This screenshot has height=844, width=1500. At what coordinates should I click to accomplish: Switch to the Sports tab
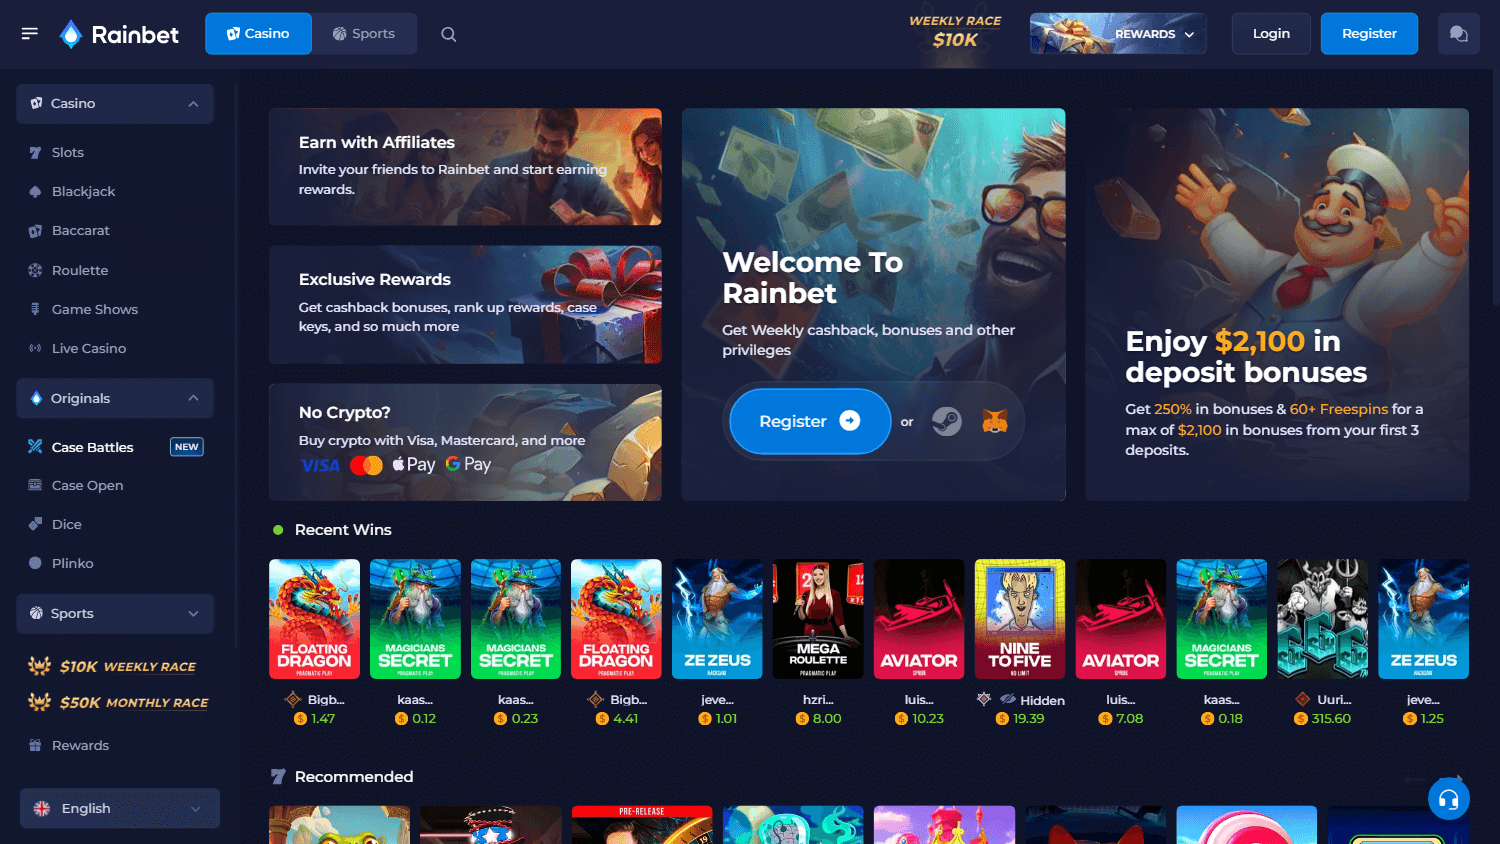pyautogui.click(x=364, y=34)
